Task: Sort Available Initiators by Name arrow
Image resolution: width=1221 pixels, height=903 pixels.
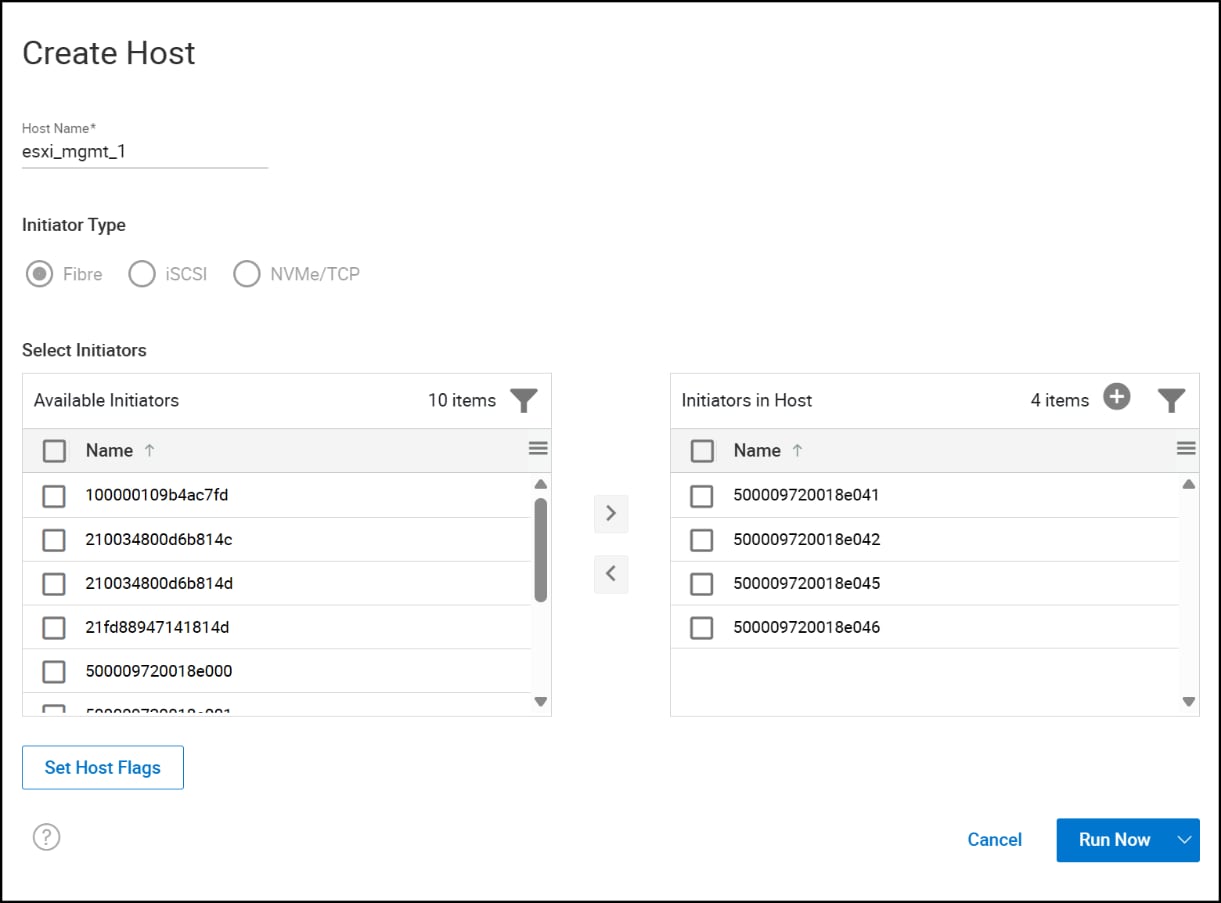Action: coord(149,451)
